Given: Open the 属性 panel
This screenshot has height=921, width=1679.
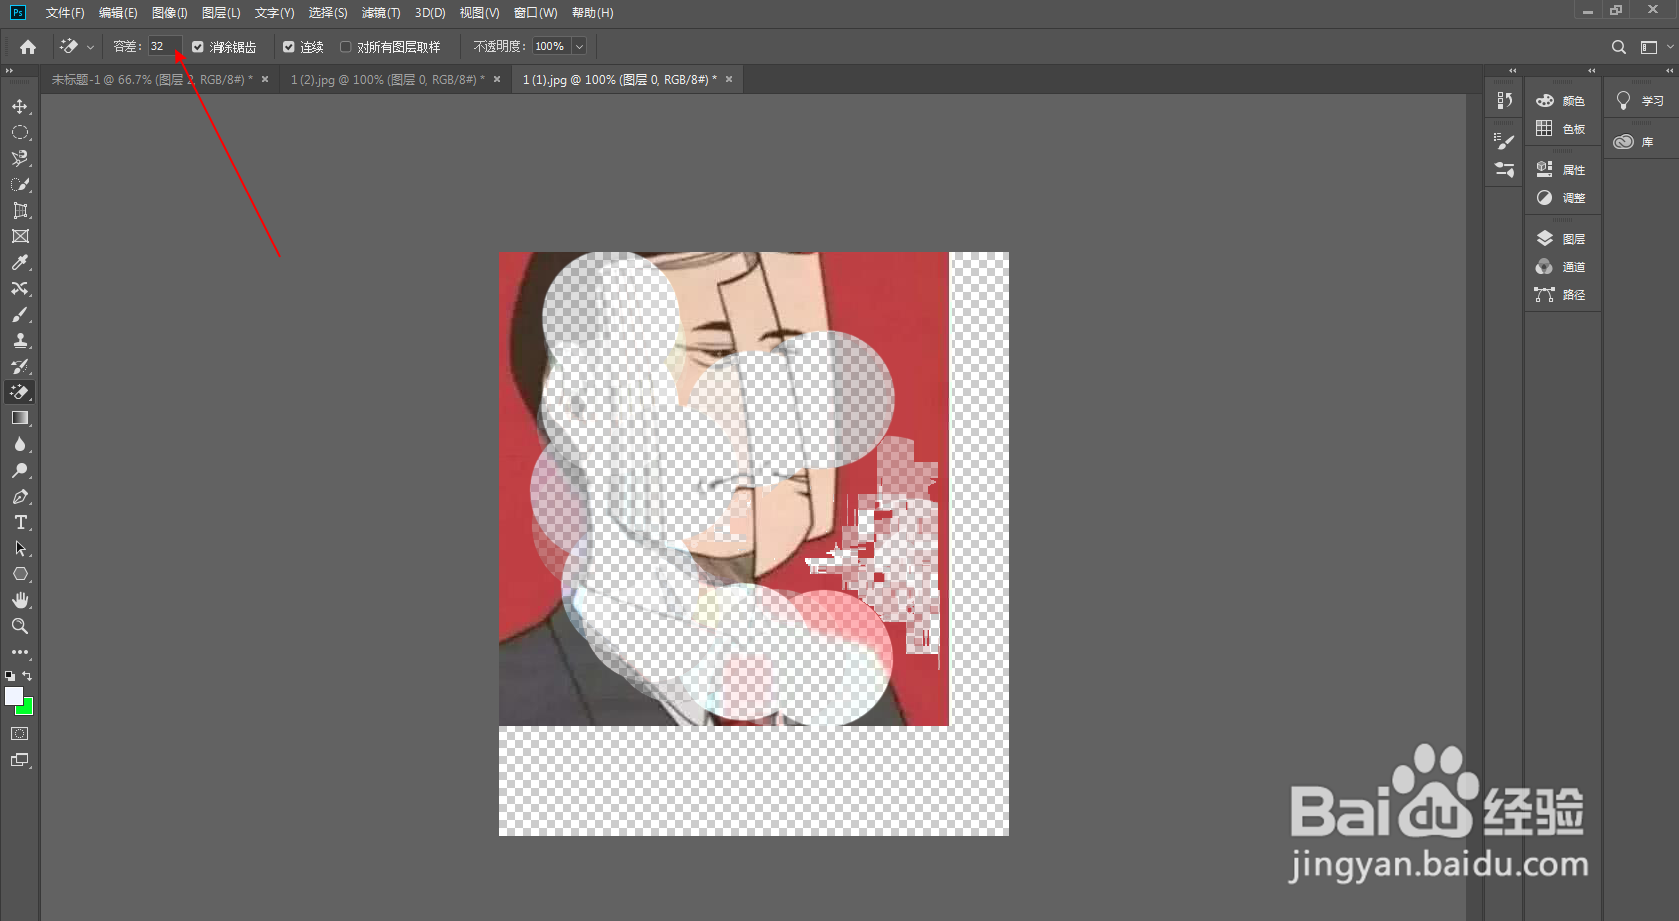Looking at the screenshot, I should point(1562,170).
